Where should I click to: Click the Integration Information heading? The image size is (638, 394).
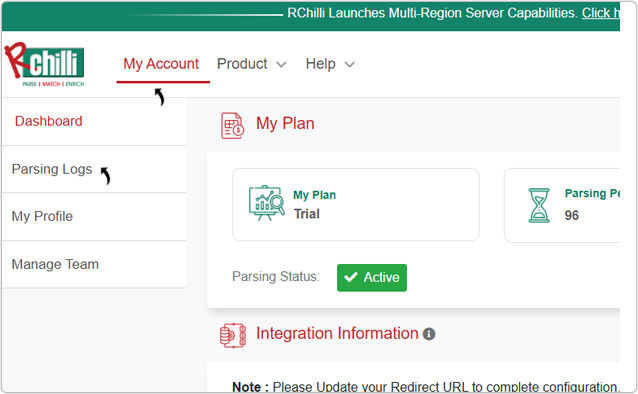[337, 333]
